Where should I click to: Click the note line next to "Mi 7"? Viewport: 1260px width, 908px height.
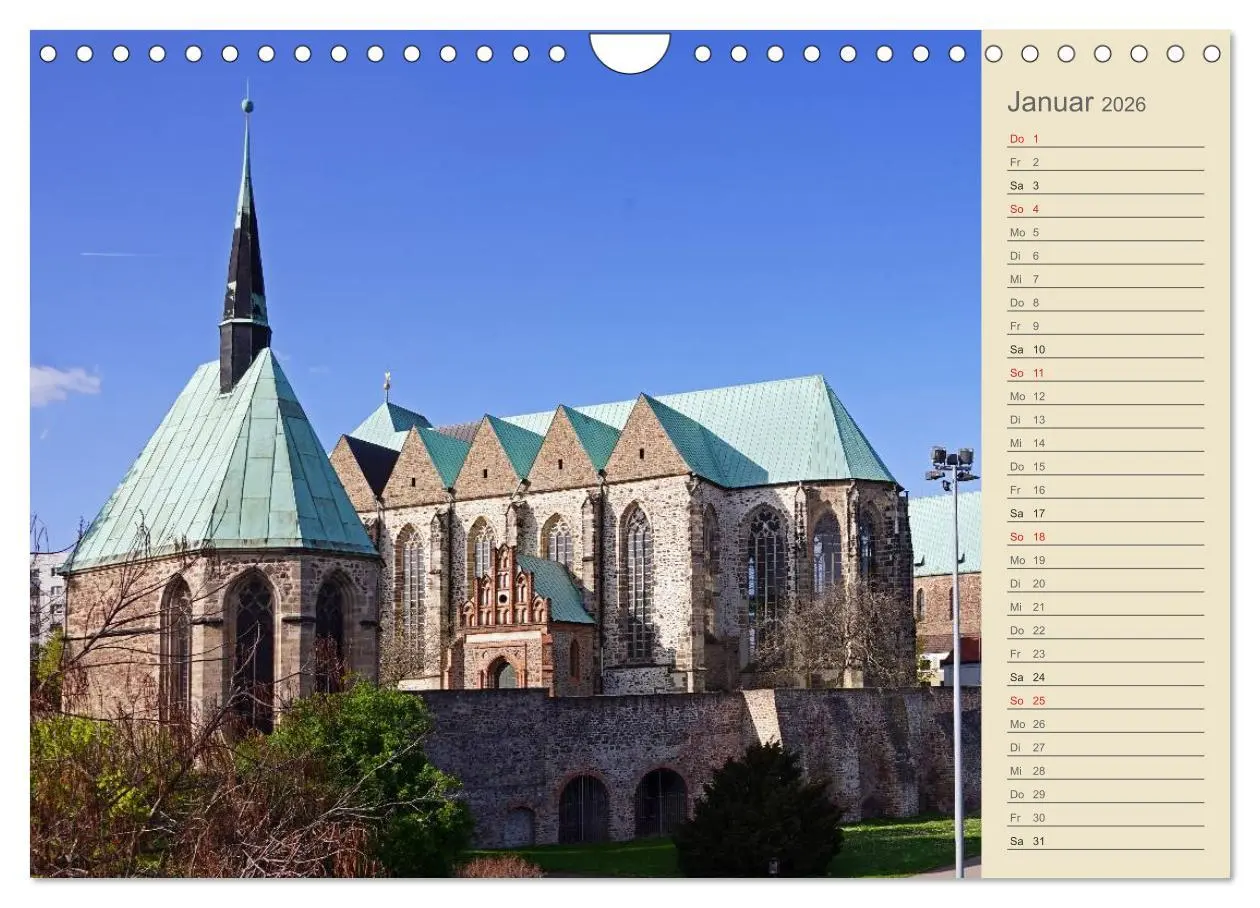pyautogui.click(x=1130, y=277)
